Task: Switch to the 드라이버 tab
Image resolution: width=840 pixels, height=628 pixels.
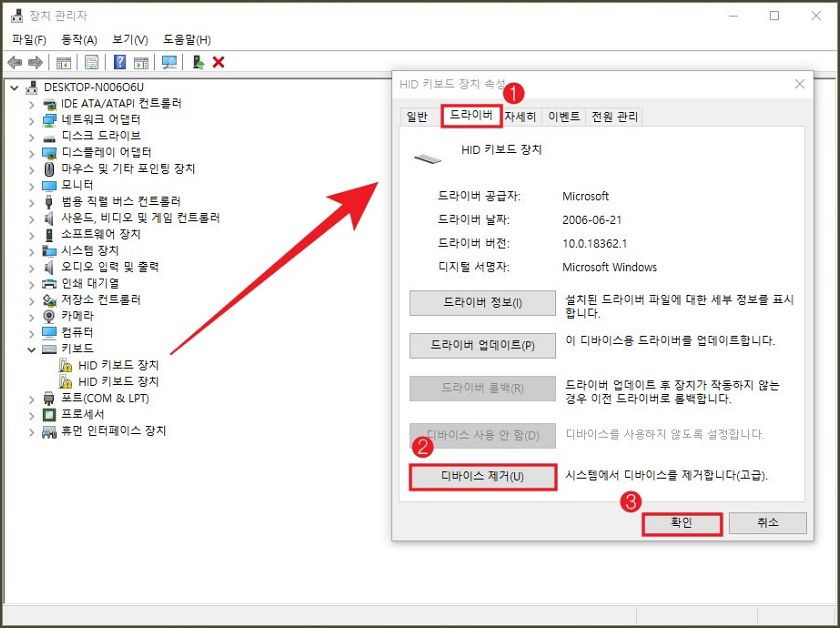Action: pyautogui.click(x=471, y=115)
